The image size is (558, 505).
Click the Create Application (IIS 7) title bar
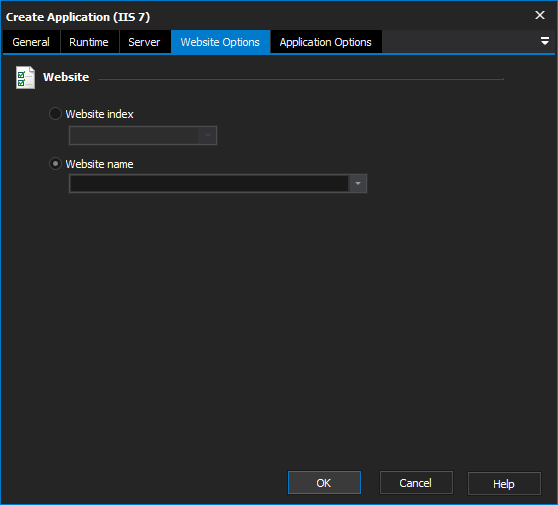(267, 16)
